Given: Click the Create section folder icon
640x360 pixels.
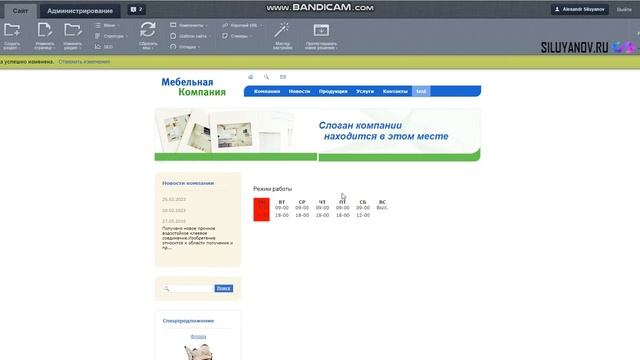Looking at the screenshot, I should [12, 30].
